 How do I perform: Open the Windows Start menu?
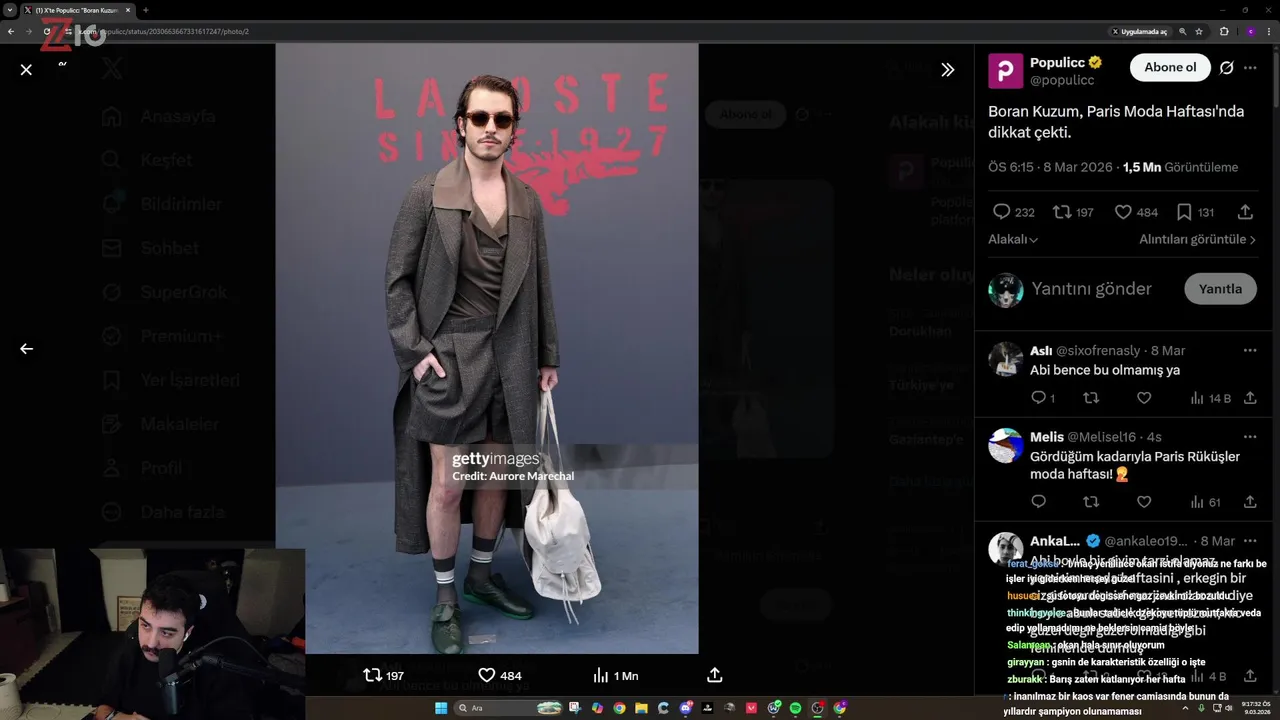click(x=441, y=708)
